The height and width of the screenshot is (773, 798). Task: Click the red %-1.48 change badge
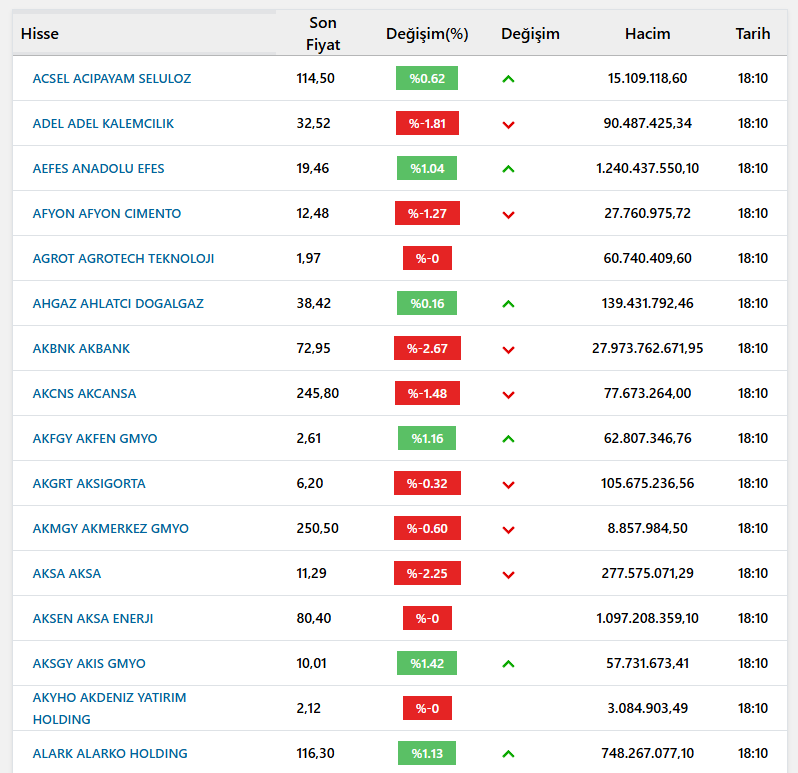click(427, 393)
